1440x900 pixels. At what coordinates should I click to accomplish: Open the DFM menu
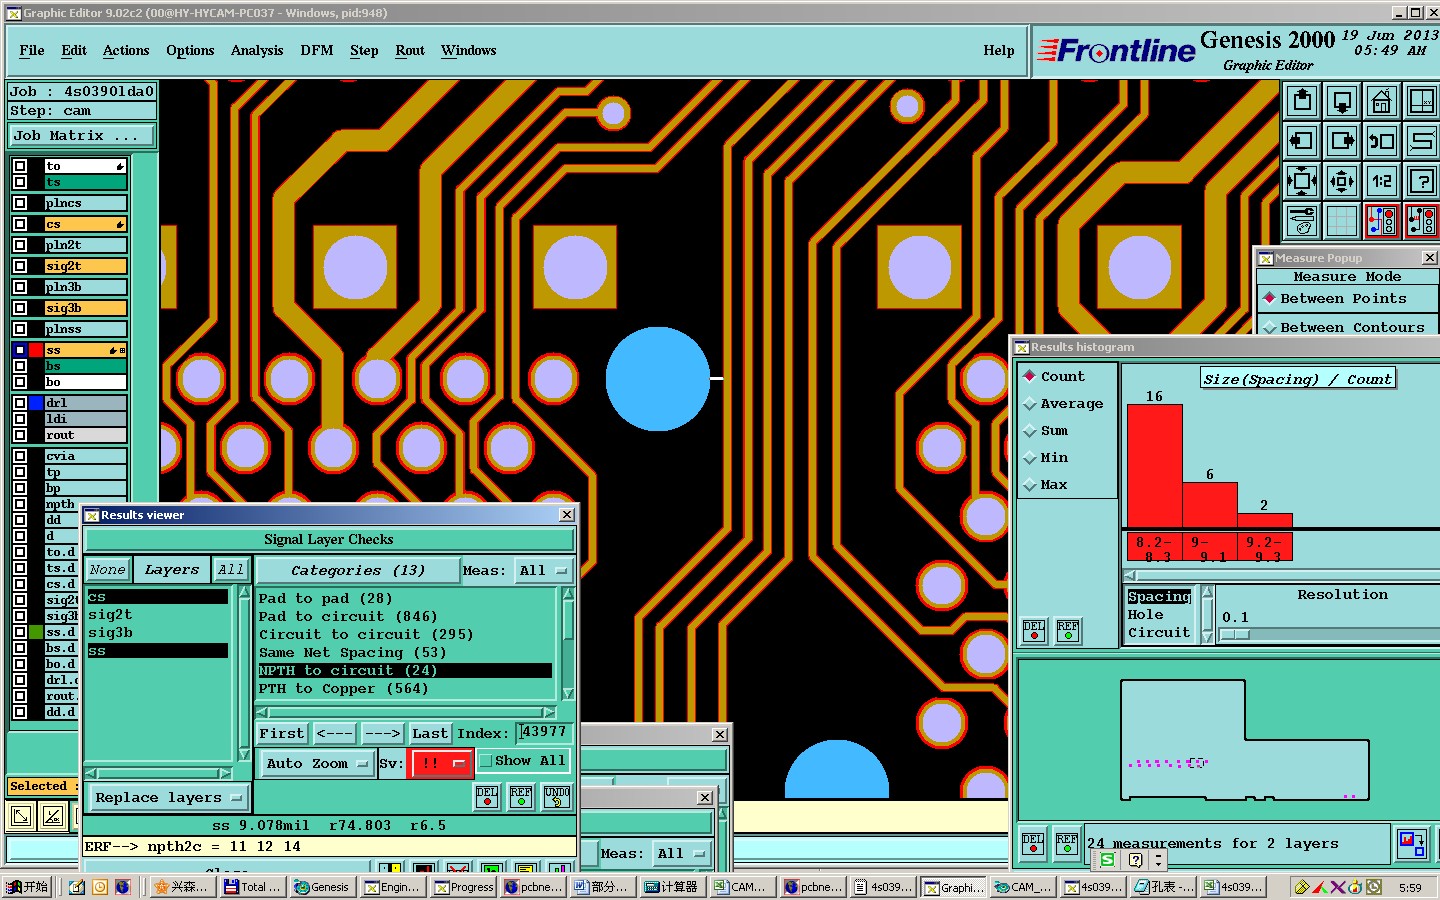tap(317, 50)
